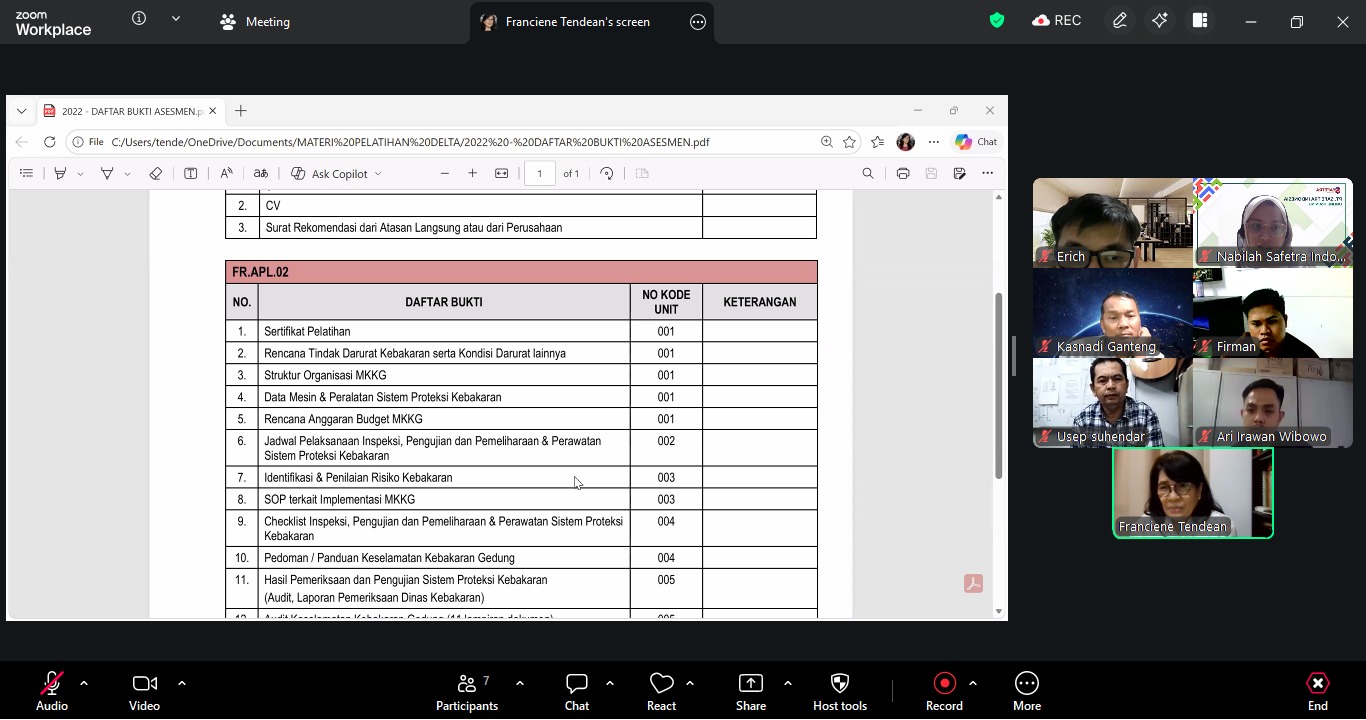This screenshot has height=720, width=1366.
Task: Select the eraser tool in the PDF toolbar
Action: 156,173
